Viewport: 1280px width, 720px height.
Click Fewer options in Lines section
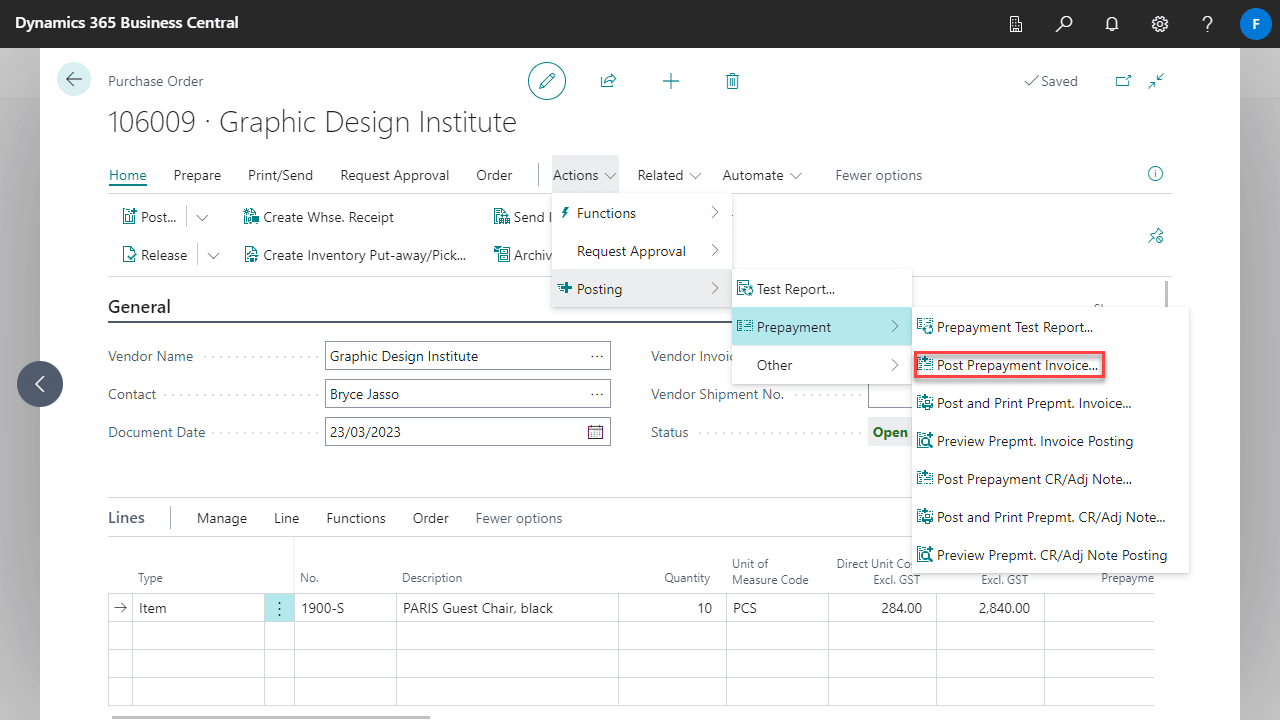(x=519, y=518)
